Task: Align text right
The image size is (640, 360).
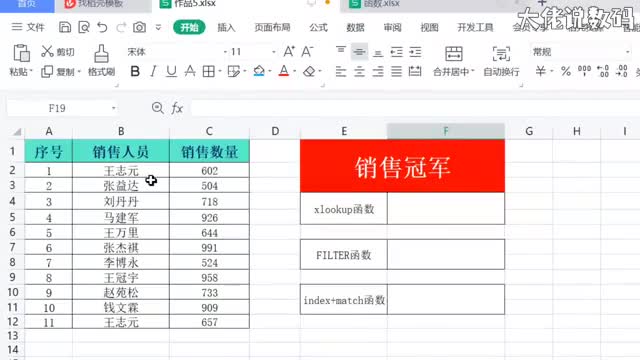Action: coord(378,72)
